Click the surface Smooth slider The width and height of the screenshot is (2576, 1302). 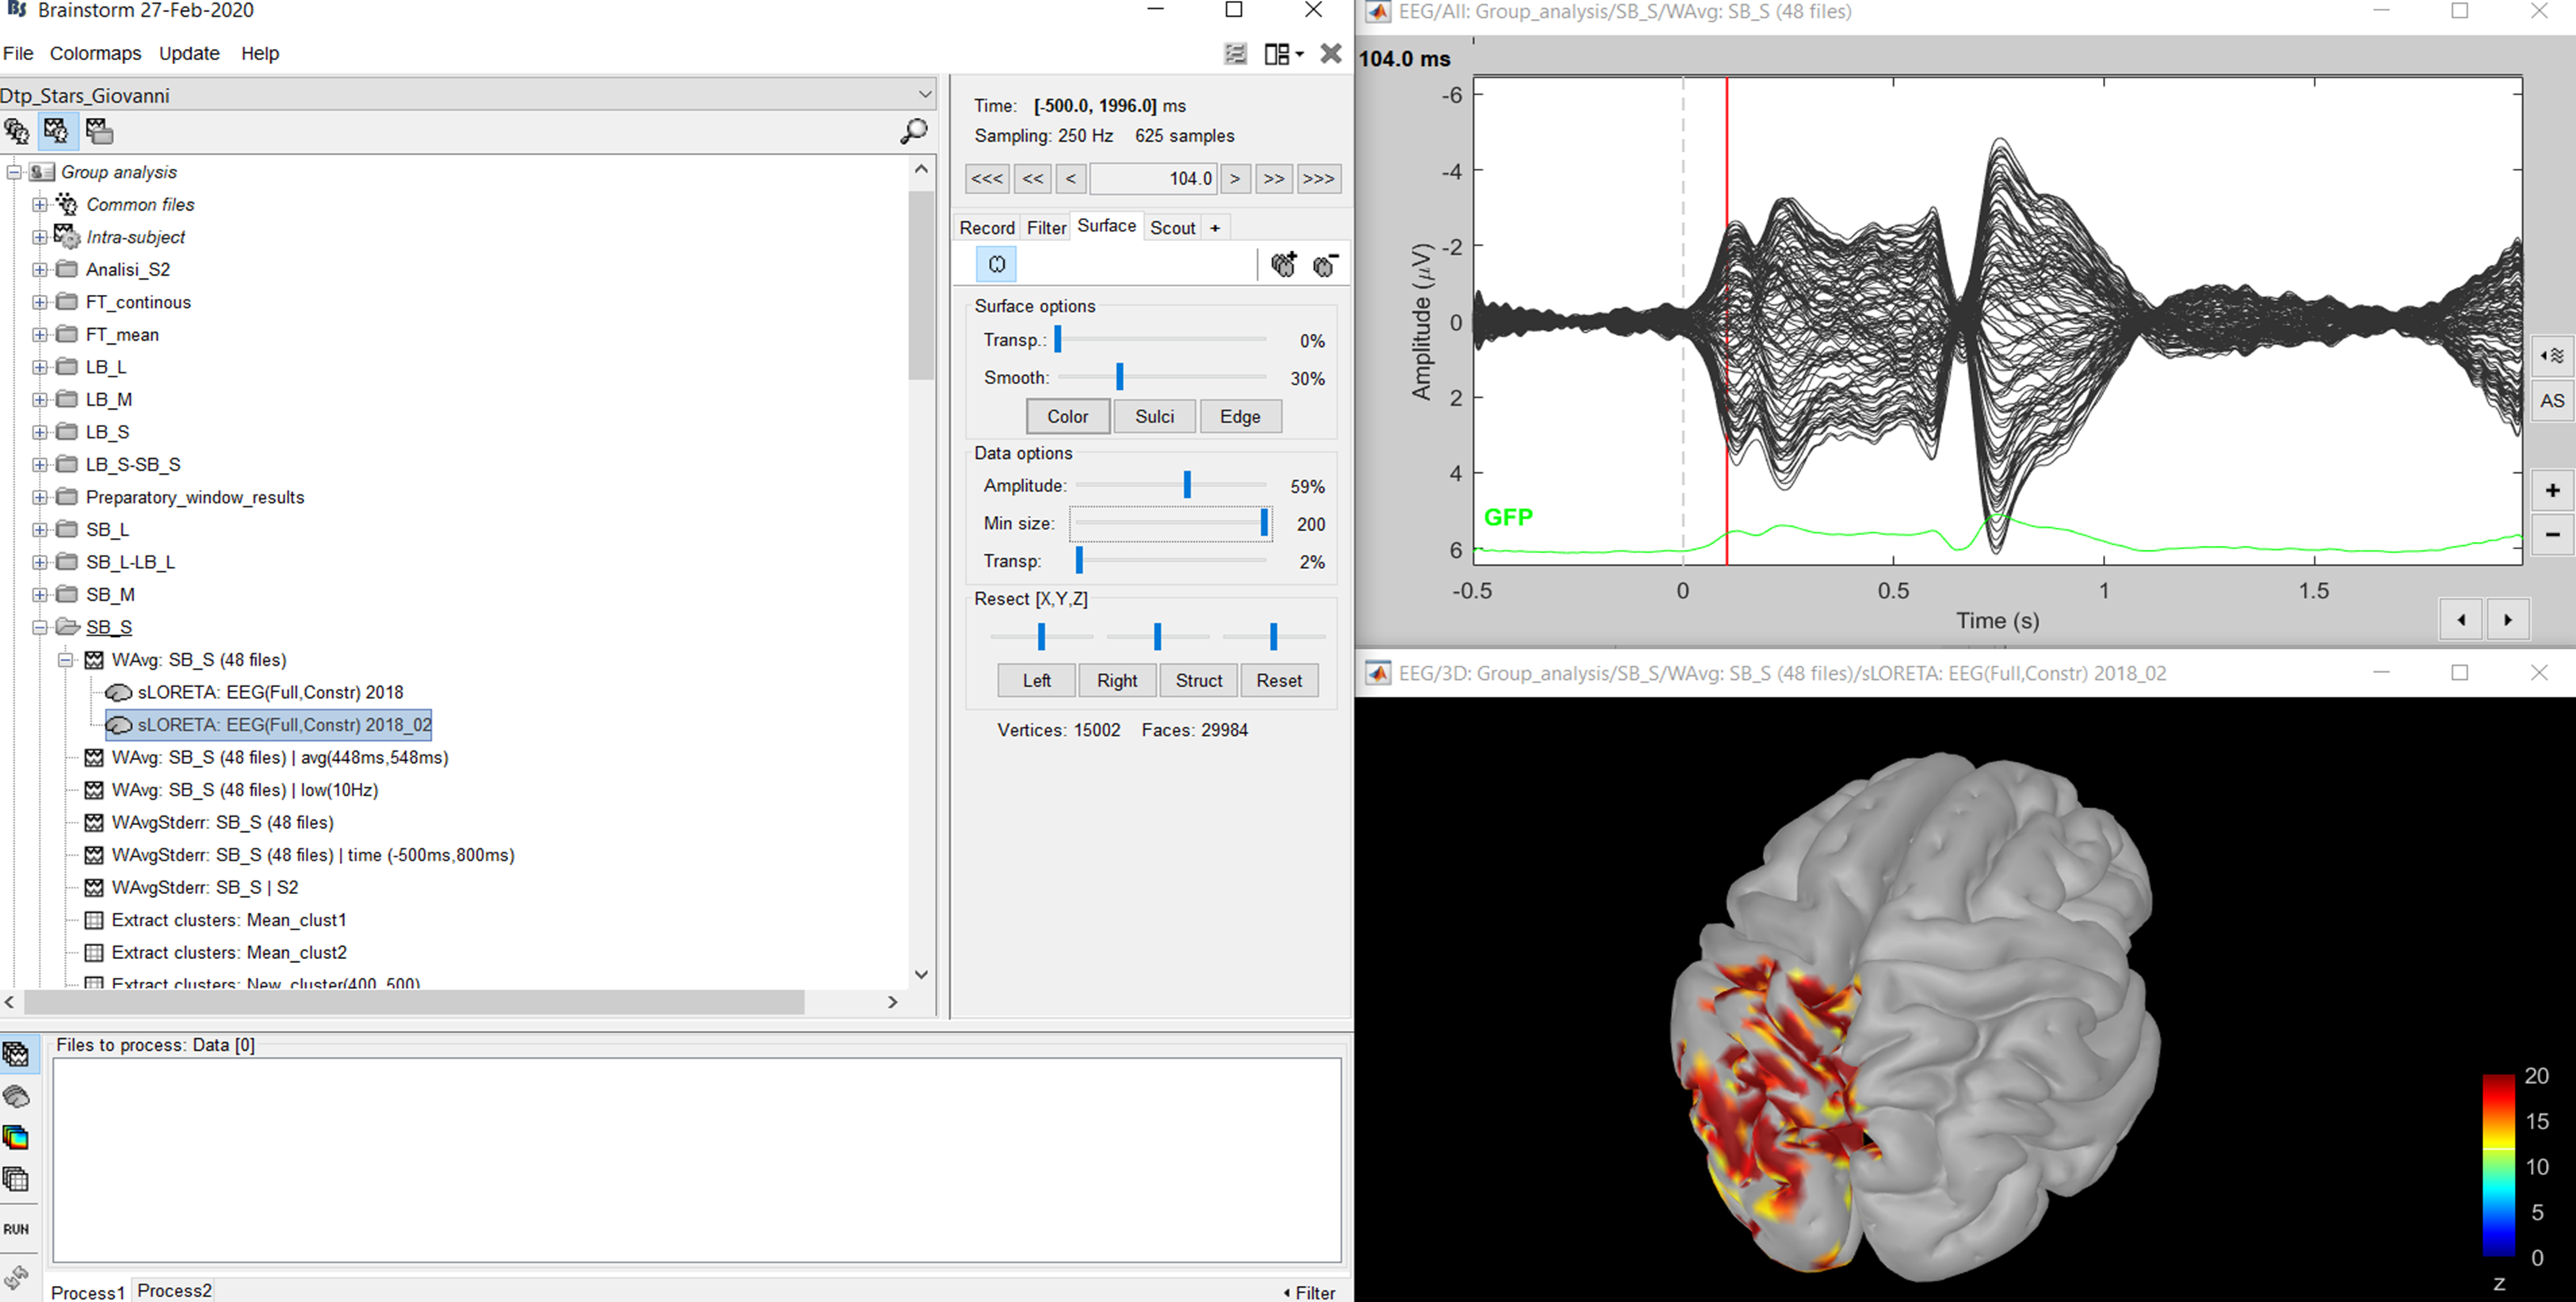coord(1163,377)
